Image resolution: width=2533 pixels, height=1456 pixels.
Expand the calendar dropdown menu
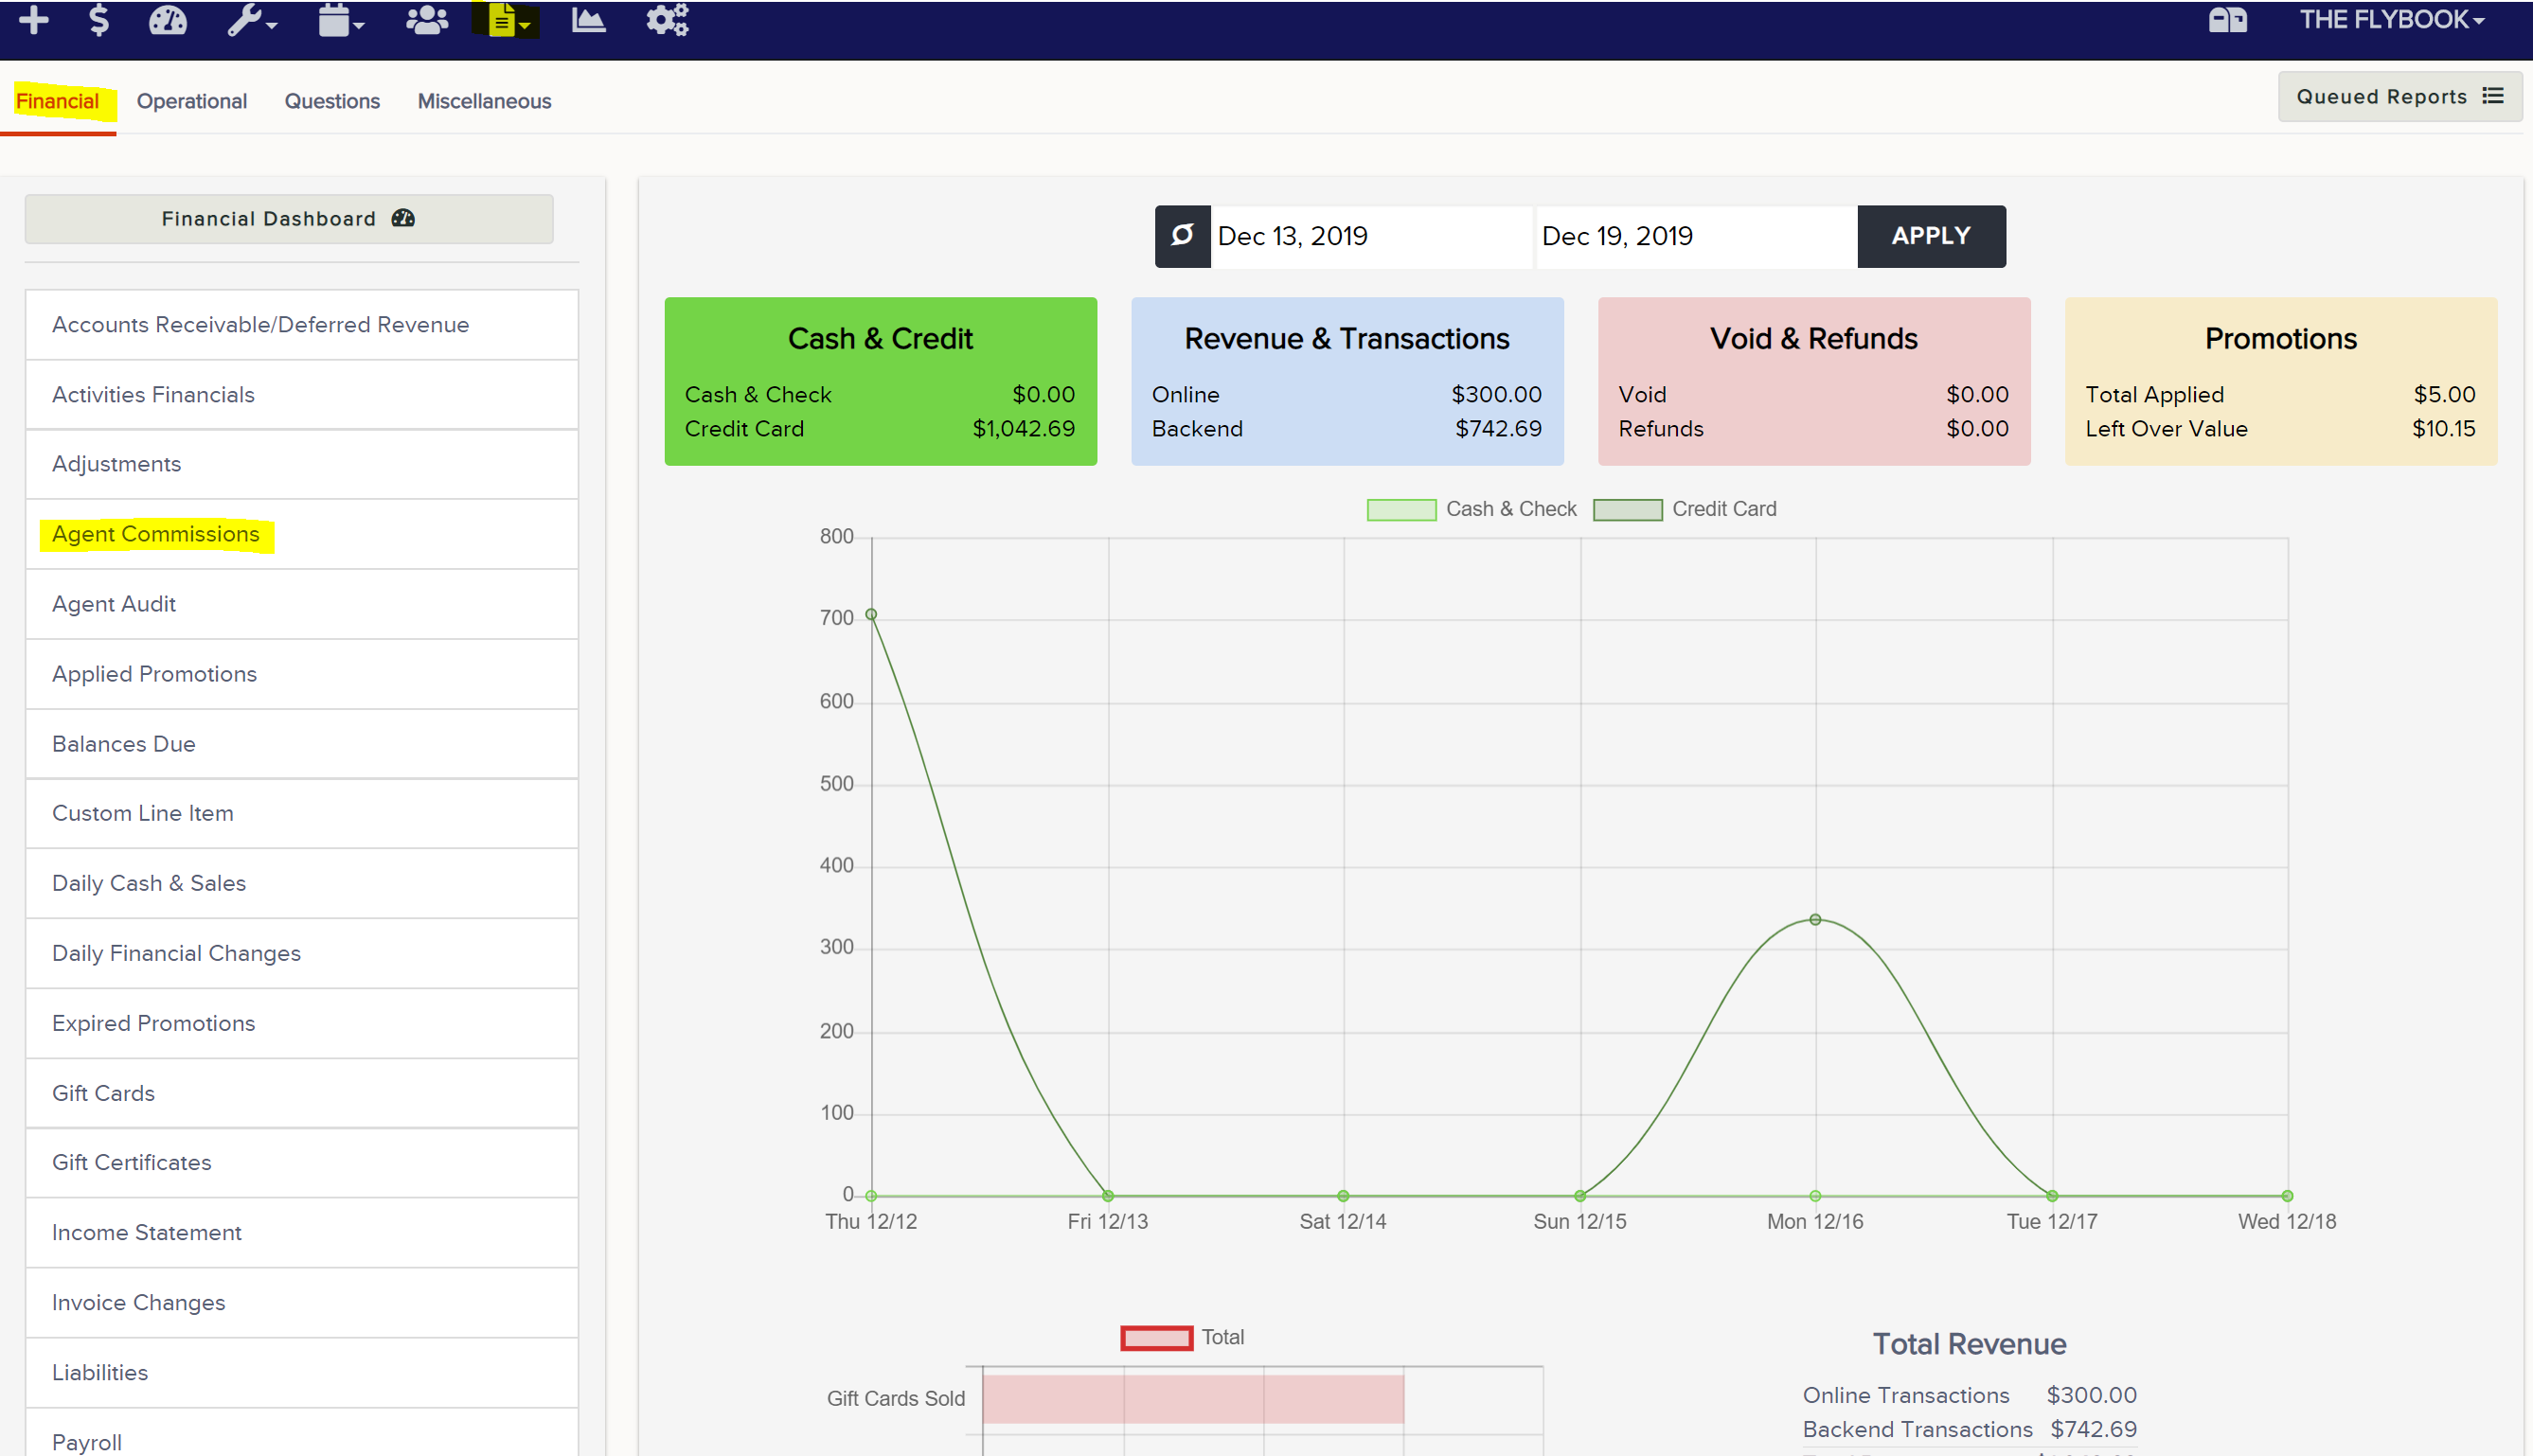(x=341, y=20)
